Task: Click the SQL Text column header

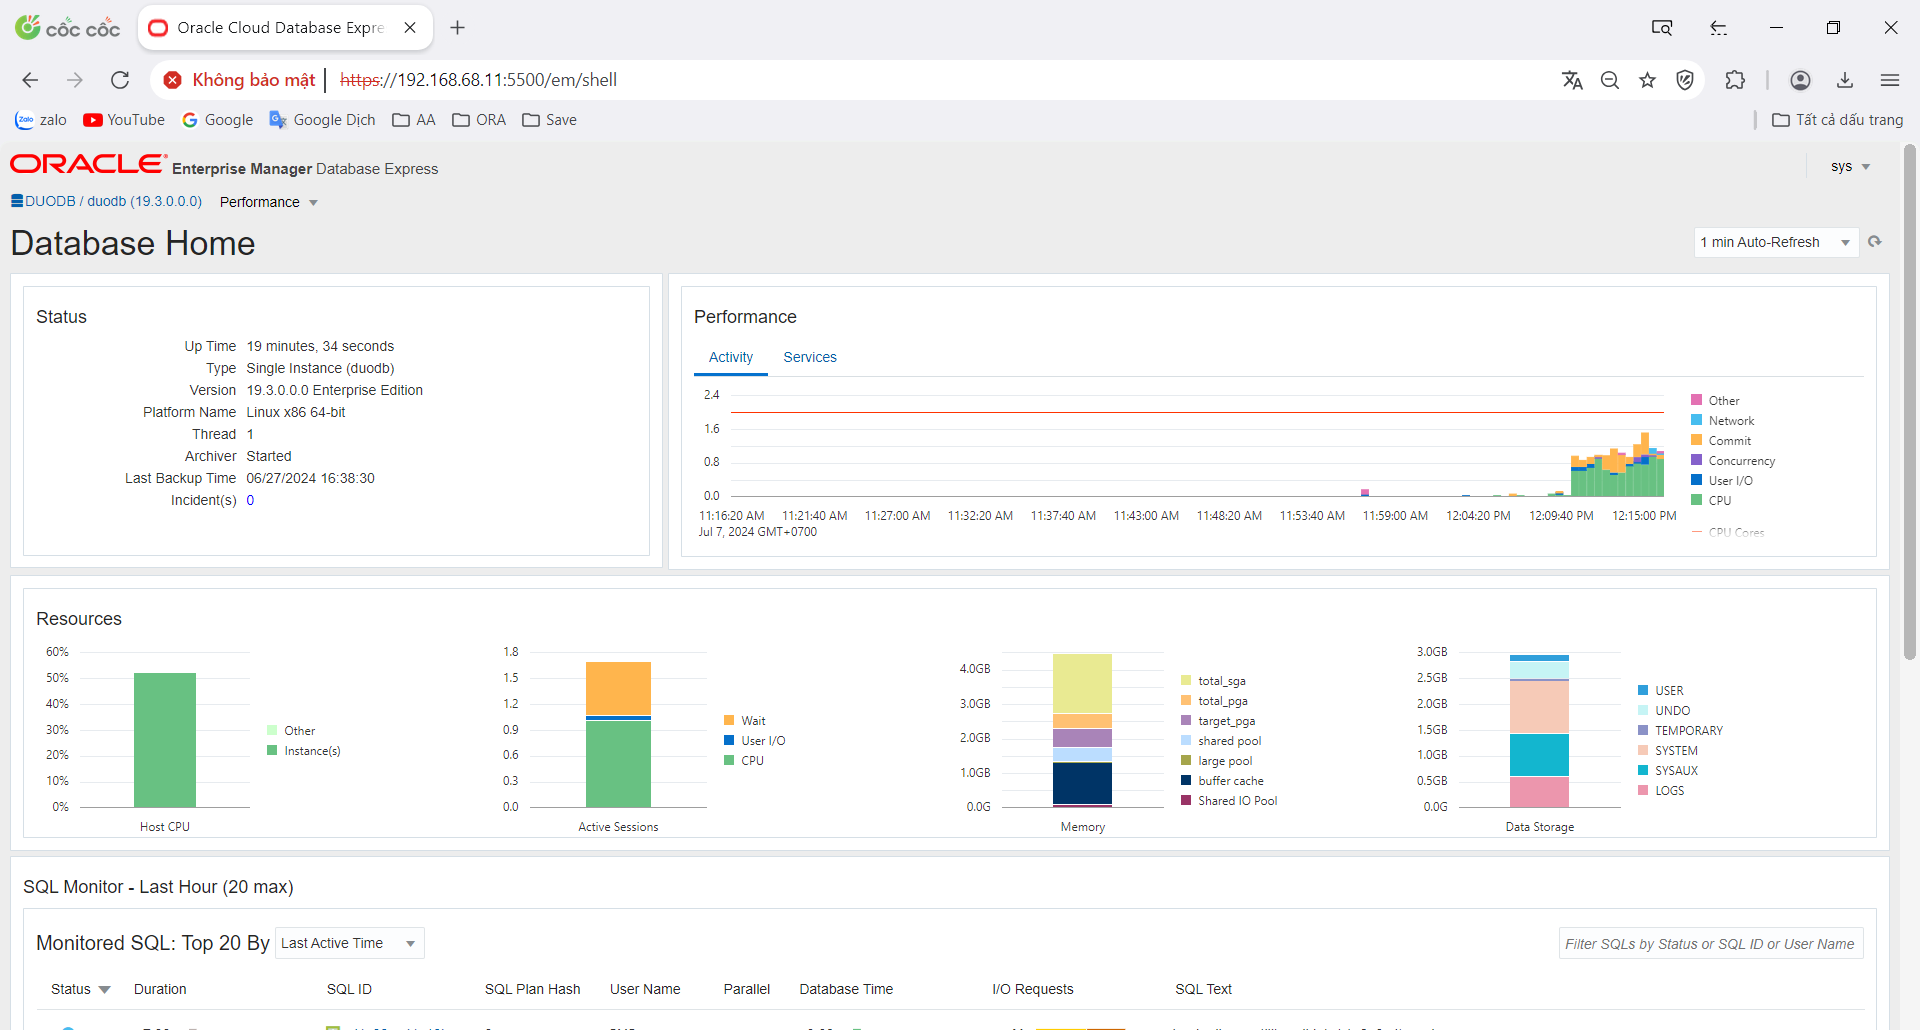Action: tap(1203, 989)
